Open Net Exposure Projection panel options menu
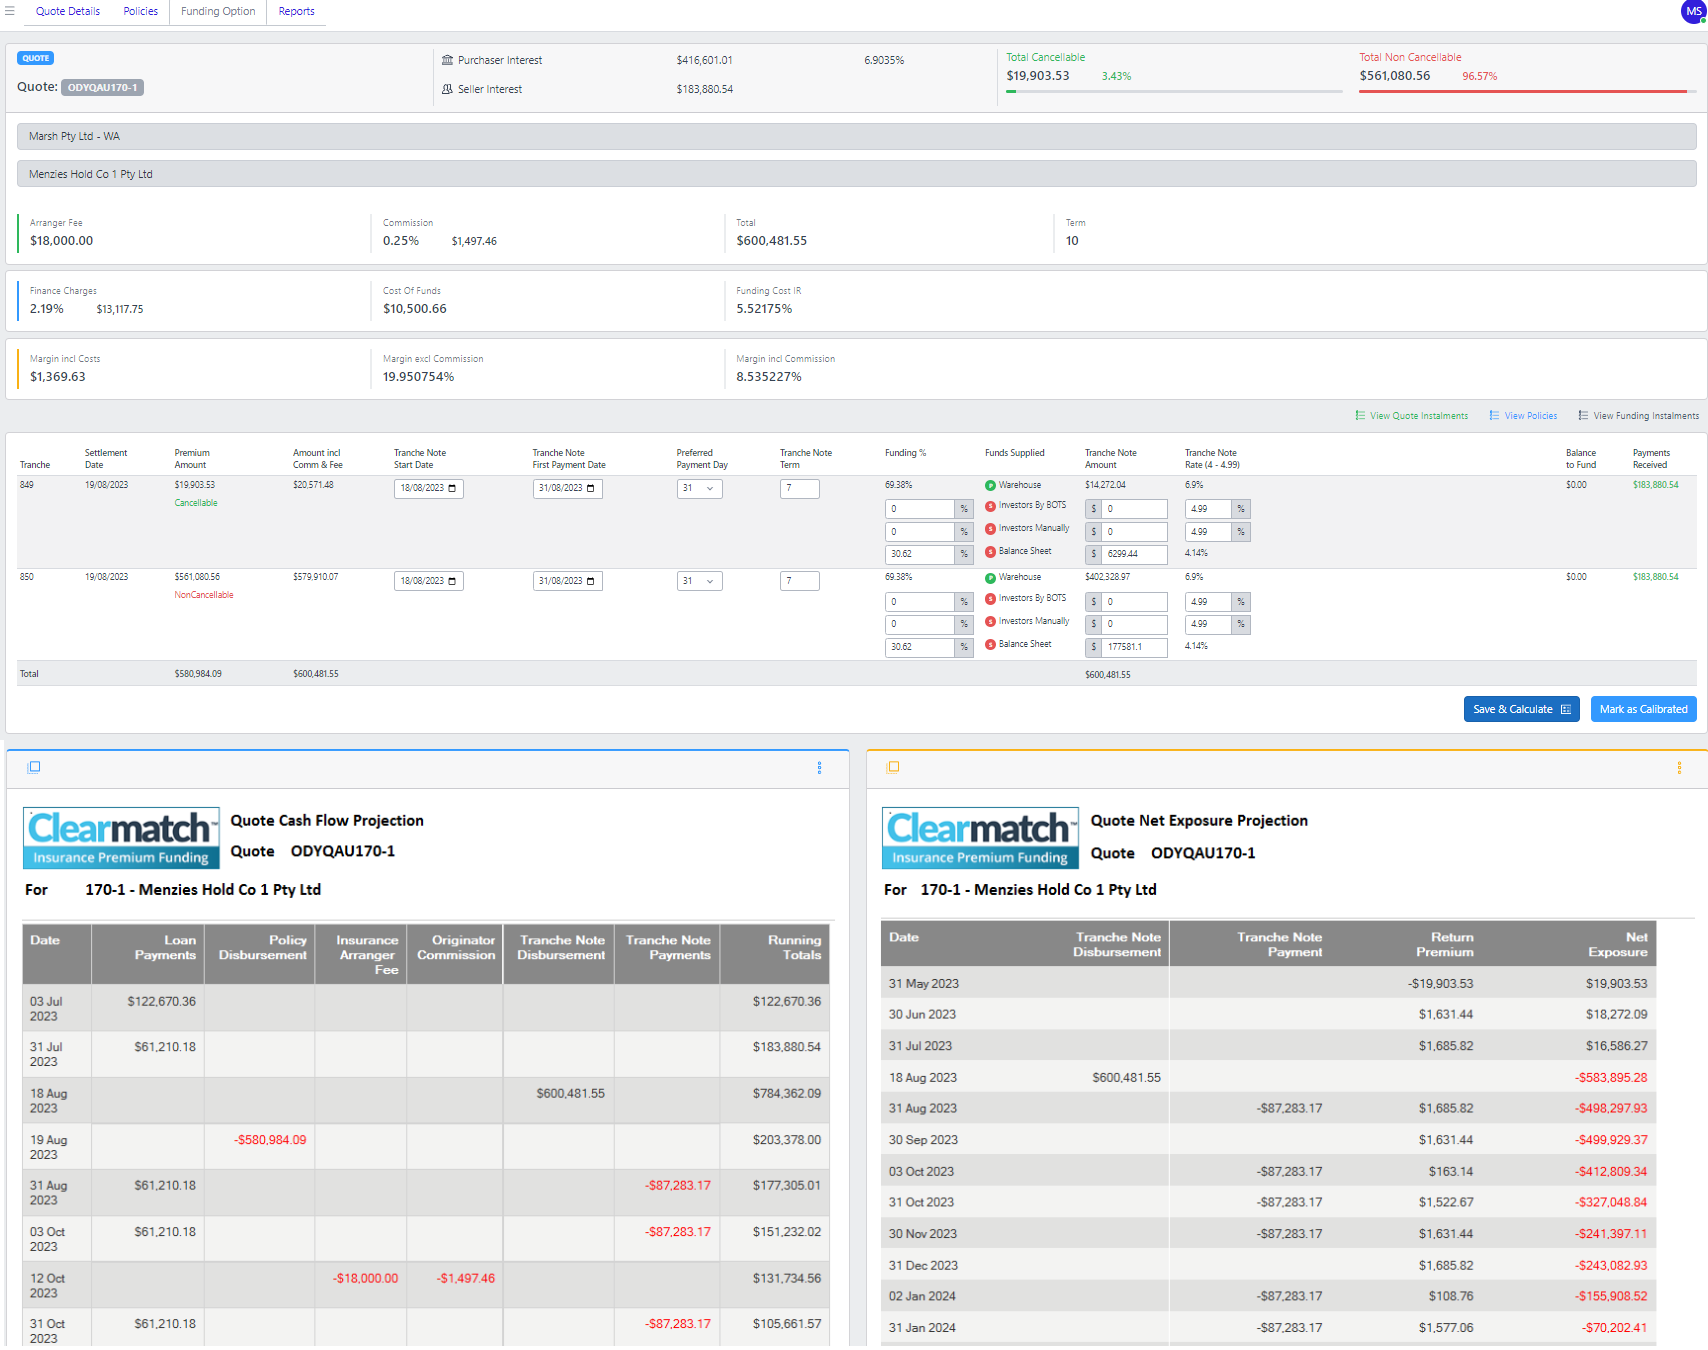The height and width of the screenshot is (1350, 1708). point(1679,767)
